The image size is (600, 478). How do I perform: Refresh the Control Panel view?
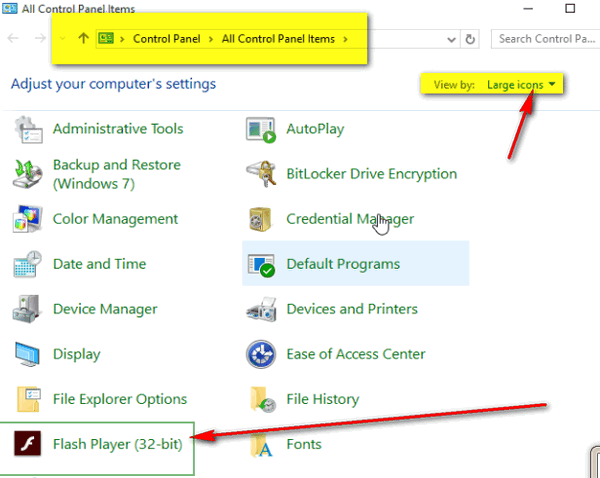(470, 39)
